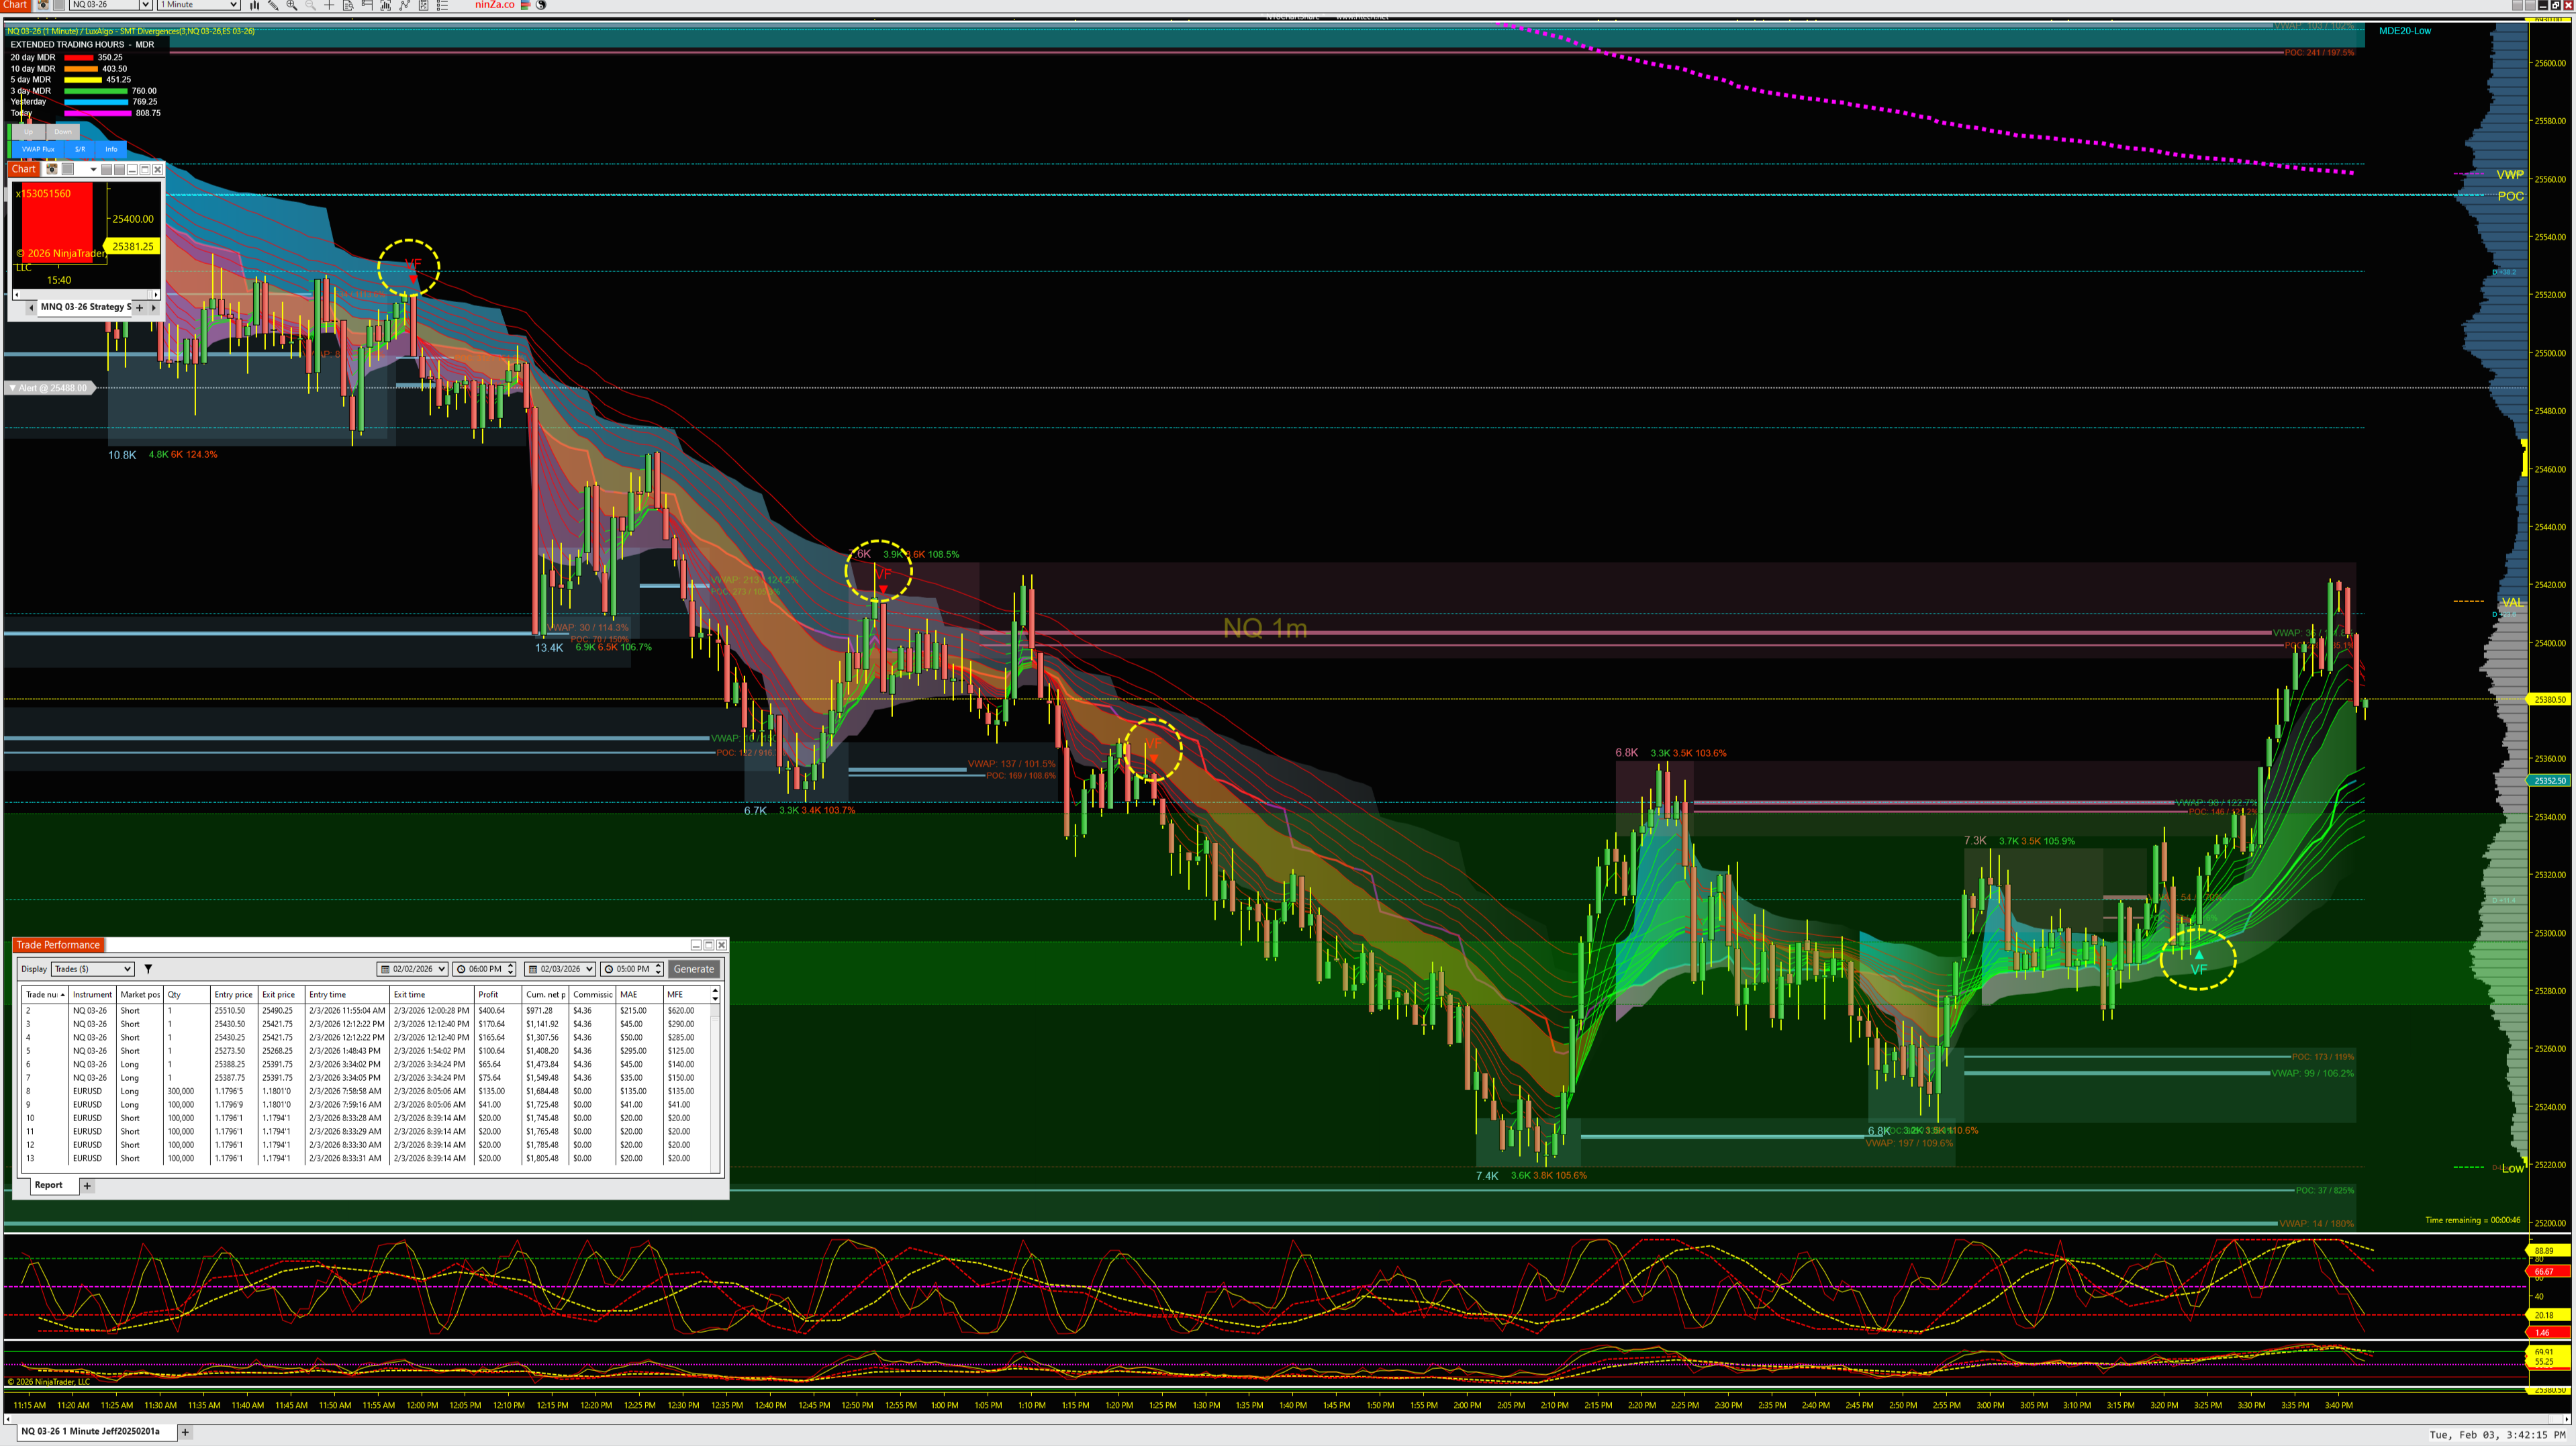Toggle the VWAP Flux button
Viewport: 2576px width, 1446px height.
[38, 149]
